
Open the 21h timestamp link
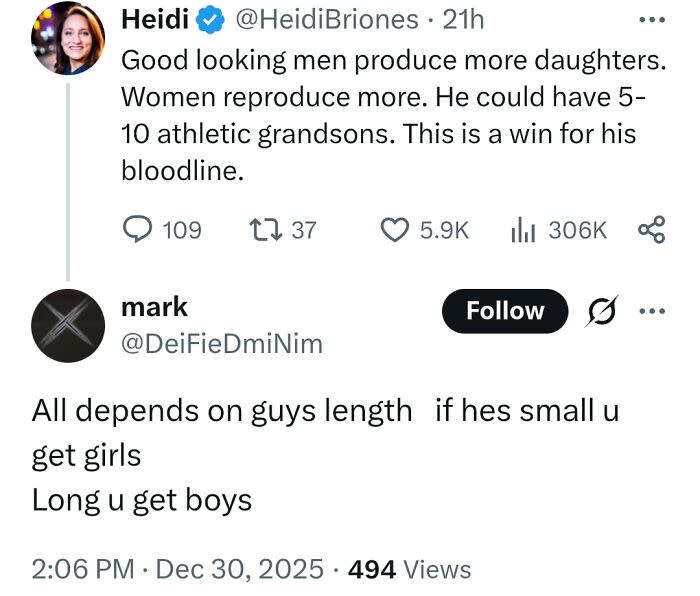click(x=463, y=18)
